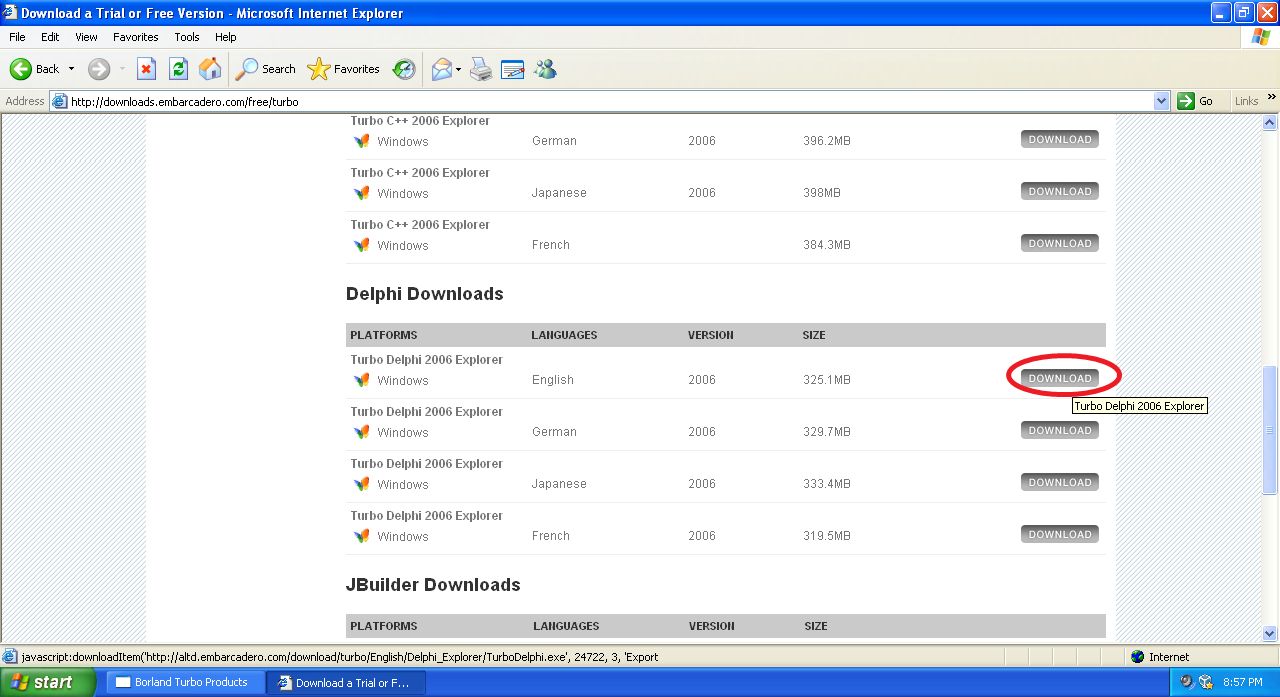Open the Back history dropdown arrow
Viewport: 1280px width, 697px height.
point(71,69)
